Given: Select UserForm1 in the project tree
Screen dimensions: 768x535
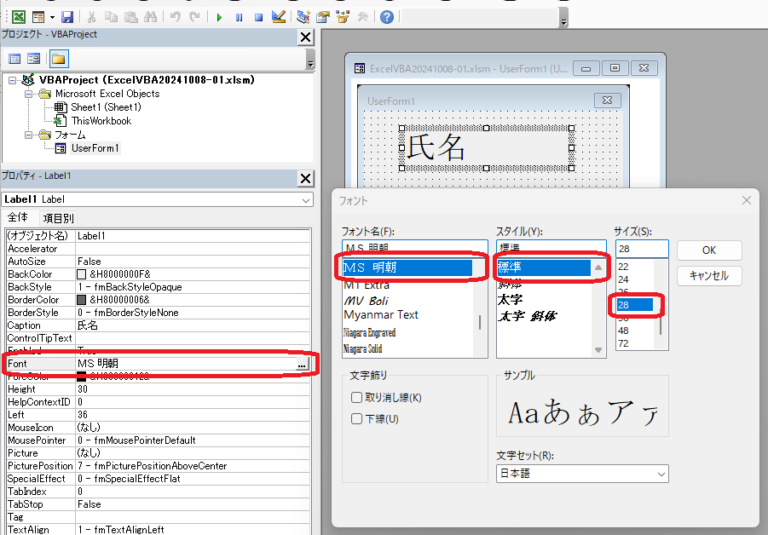Looking at the screenshot, I should point(95,148).
